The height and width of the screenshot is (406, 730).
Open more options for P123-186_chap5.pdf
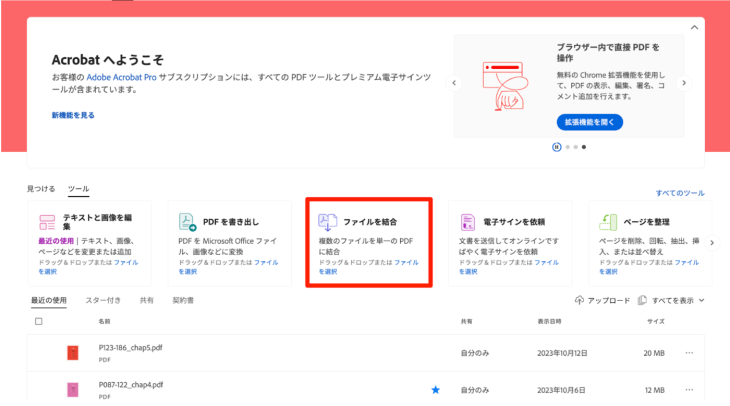click(x=689, y=352)
